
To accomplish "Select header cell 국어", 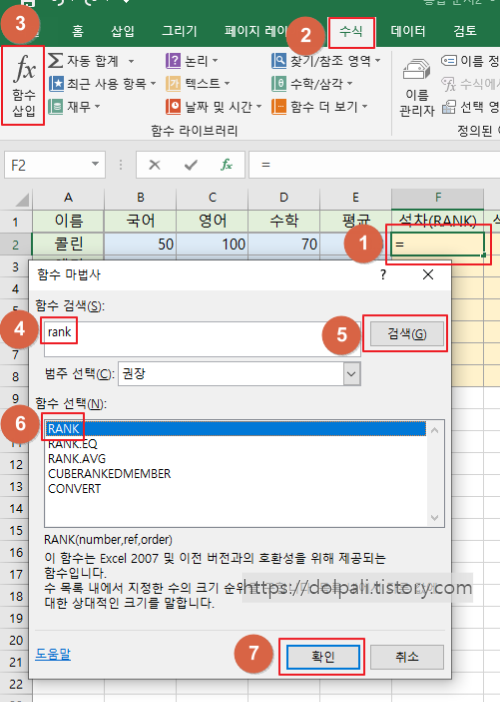I will click(140, 221).
